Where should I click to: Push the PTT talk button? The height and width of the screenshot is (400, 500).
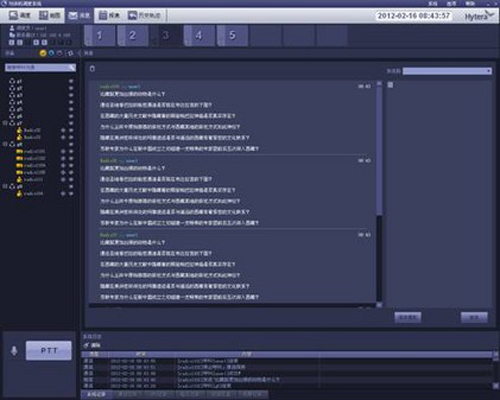[49, 350]
